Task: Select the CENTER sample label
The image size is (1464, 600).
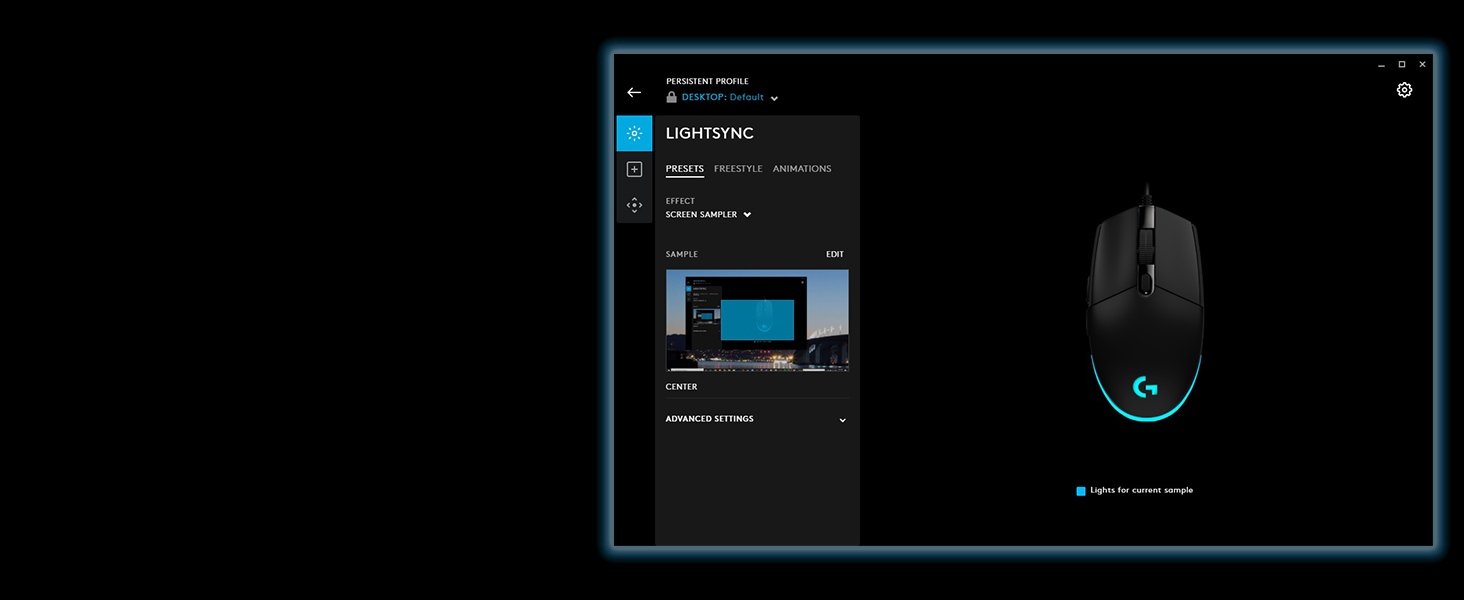Action: (x=682, y=387)
